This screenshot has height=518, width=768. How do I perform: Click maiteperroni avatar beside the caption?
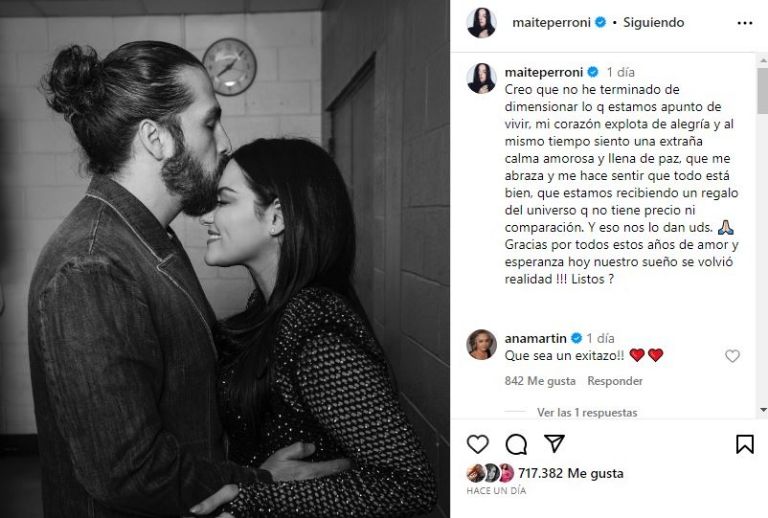tap(481, 78)
